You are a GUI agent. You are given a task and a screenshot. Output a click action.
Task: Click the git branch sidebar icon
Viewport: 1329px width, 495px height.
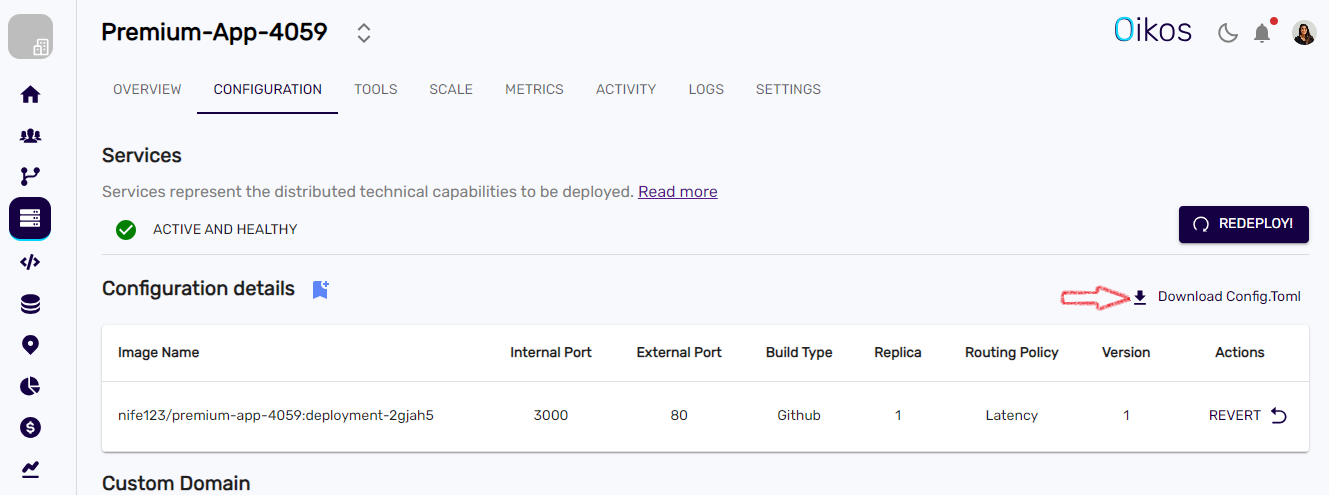(x=30, y=177)
